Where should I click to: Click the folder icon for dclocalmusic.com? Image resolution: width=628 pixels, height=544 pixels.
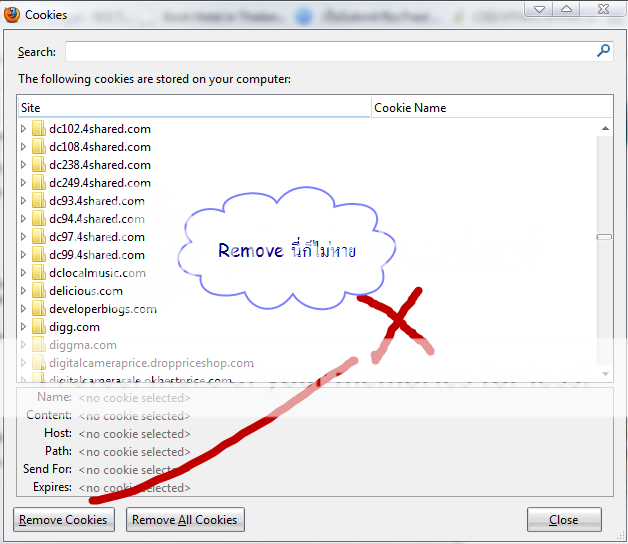click(38, 273)
